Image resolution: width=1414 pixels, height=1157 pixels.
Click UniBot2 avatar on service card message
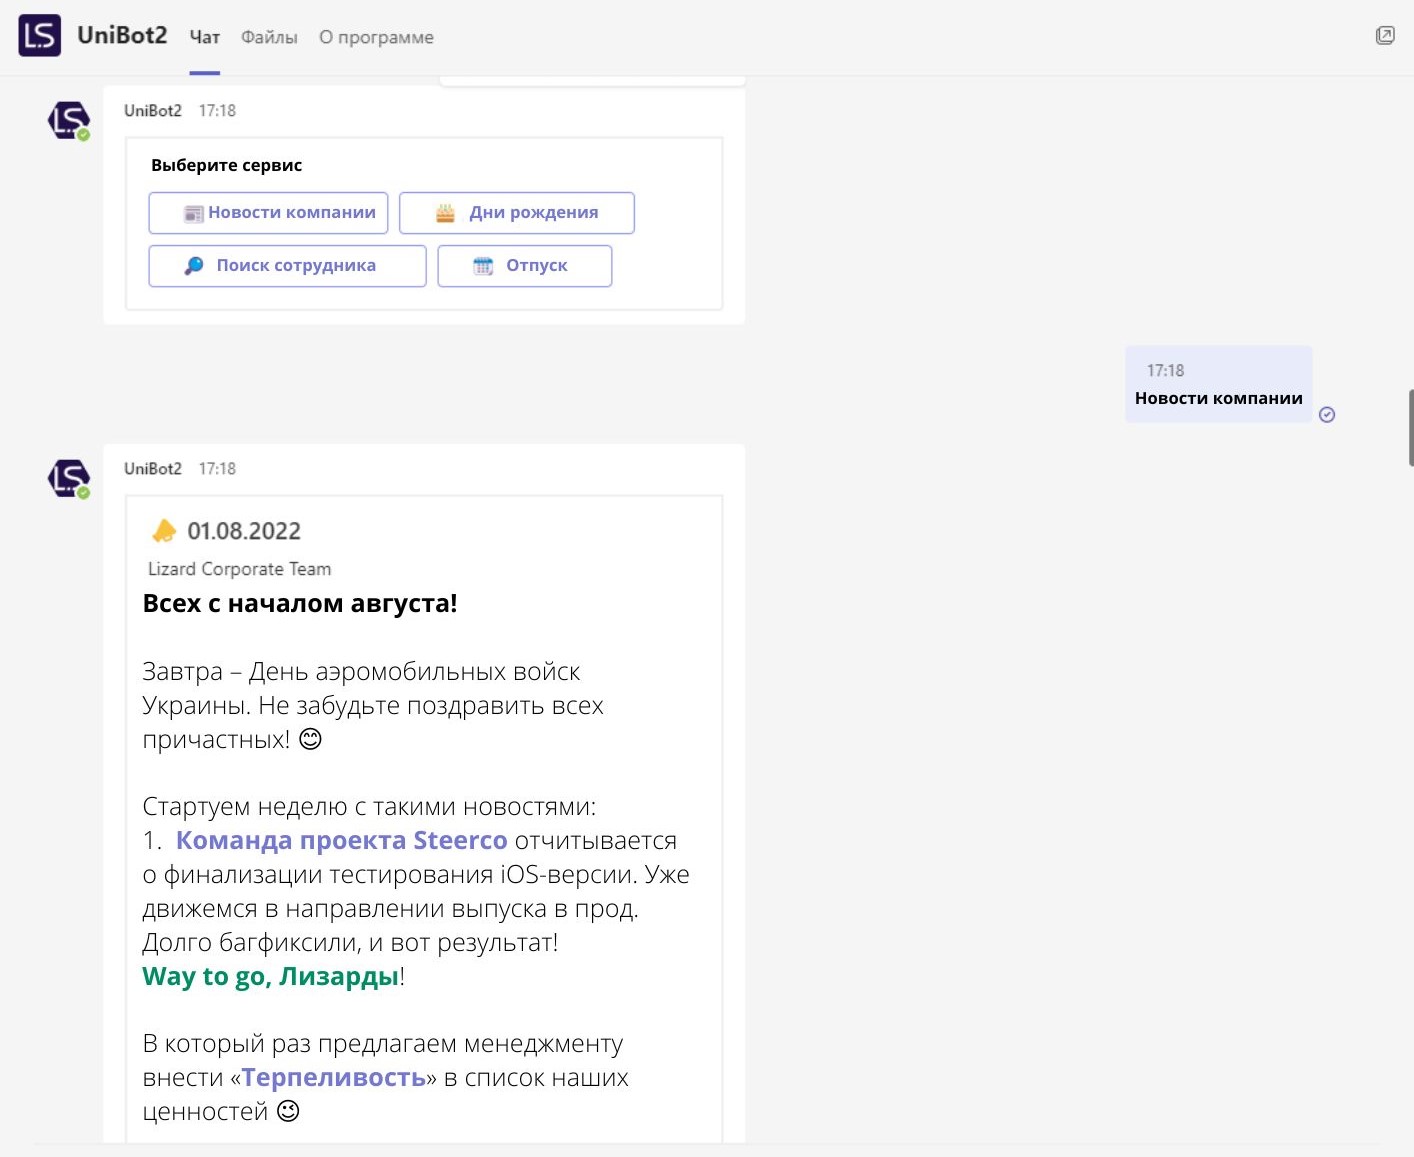click(x=69, y=120)
